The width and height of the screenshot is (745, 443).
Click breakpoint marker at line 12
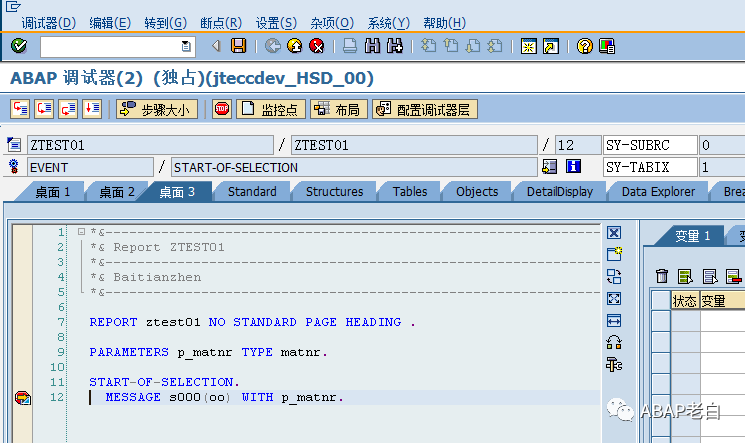coord(22,397)
